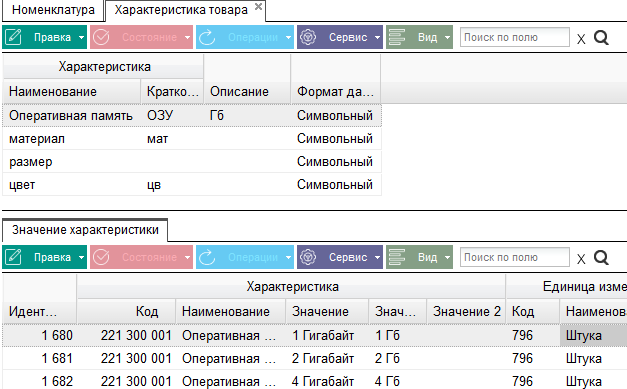Click the checkmark icon in upper Состояние button
The image size is (627, 389).
click(101, 37)
